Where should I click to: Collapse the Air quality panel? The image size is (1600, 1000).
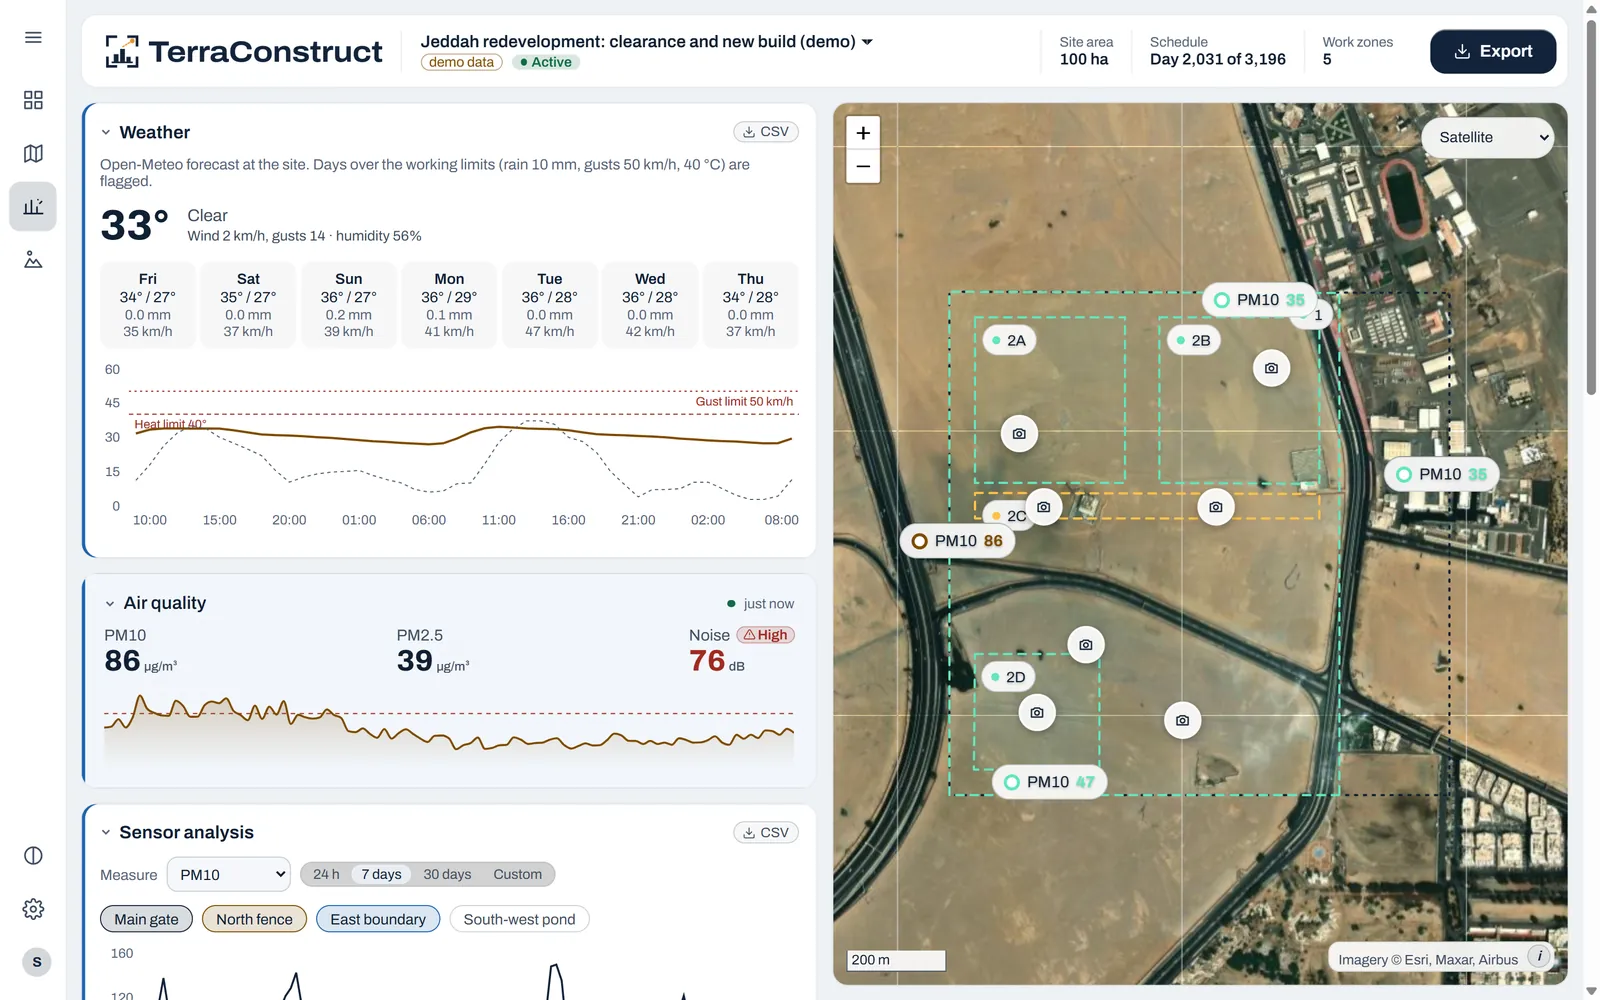[110, 604]
